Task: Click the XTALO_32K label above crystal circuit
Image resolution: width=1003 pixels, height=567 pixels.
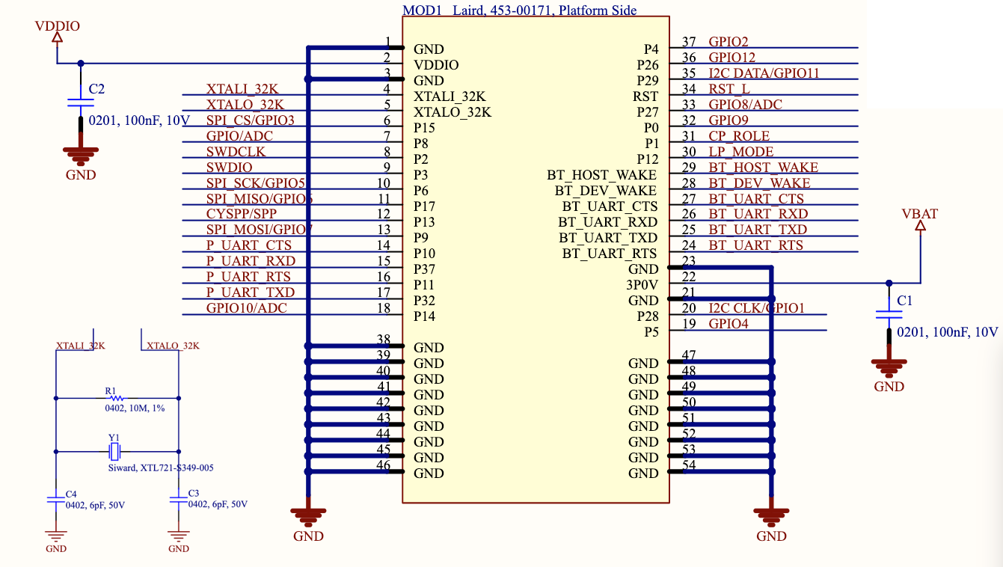Action: pyautogui.click(x=173, y=346)
